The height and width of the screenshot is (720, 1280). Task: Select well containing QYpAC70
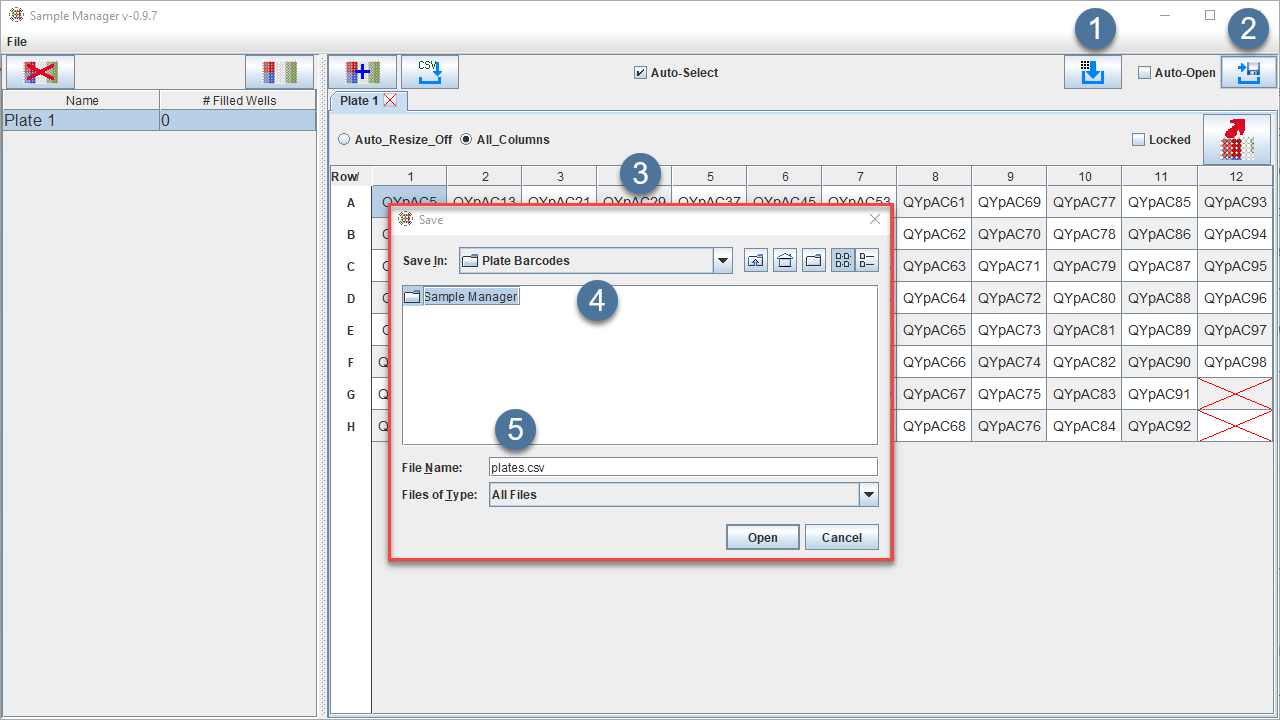click(1009, 234)
